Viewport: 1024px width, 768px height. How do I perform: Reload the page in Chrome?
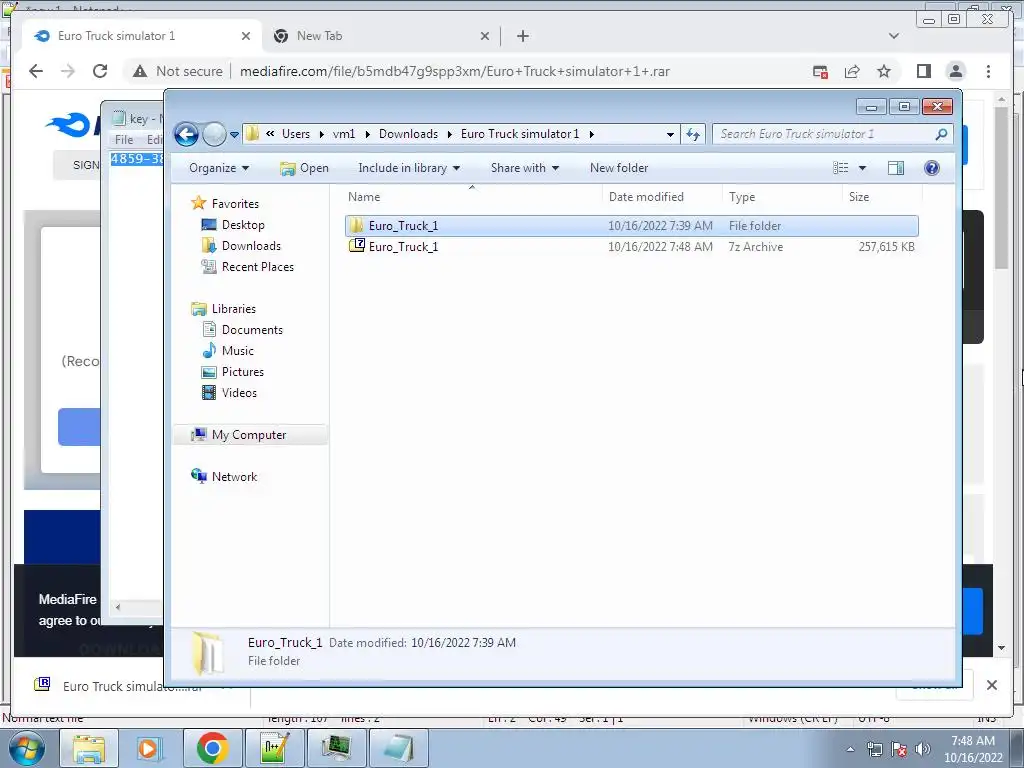tap(100, 71)
